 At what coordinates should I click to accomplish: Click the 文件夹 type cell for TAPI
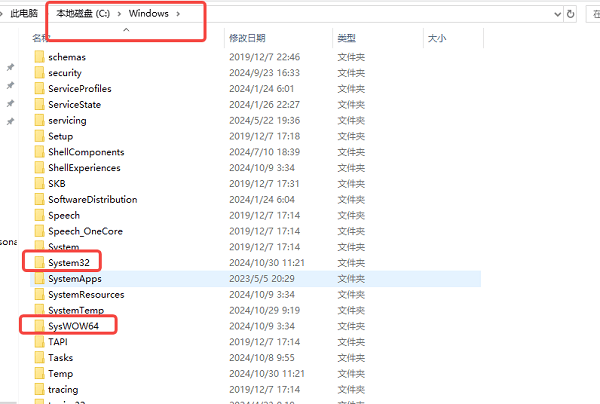pyautogui.click(x=351, y=342)
